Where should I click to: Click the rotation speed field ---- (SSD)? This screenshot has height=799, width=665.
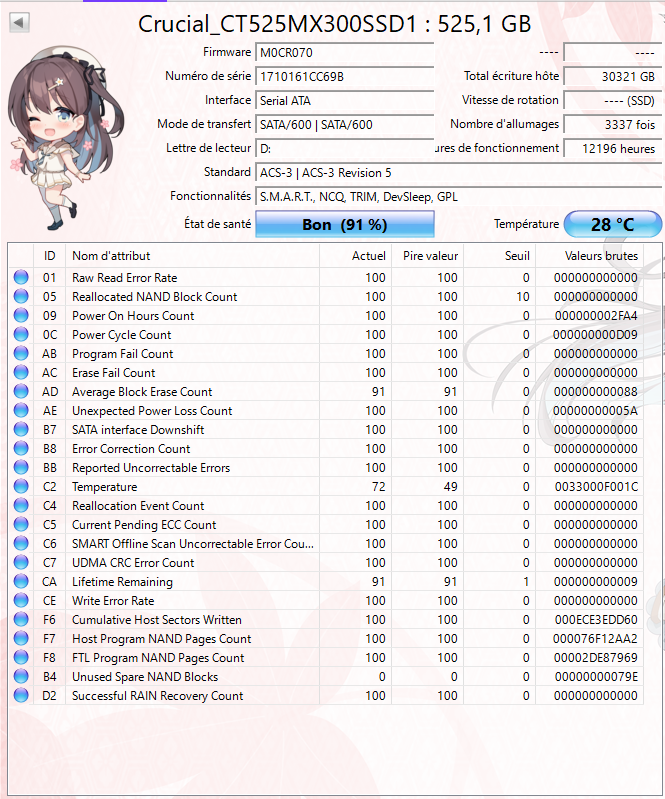coord(613,100)
